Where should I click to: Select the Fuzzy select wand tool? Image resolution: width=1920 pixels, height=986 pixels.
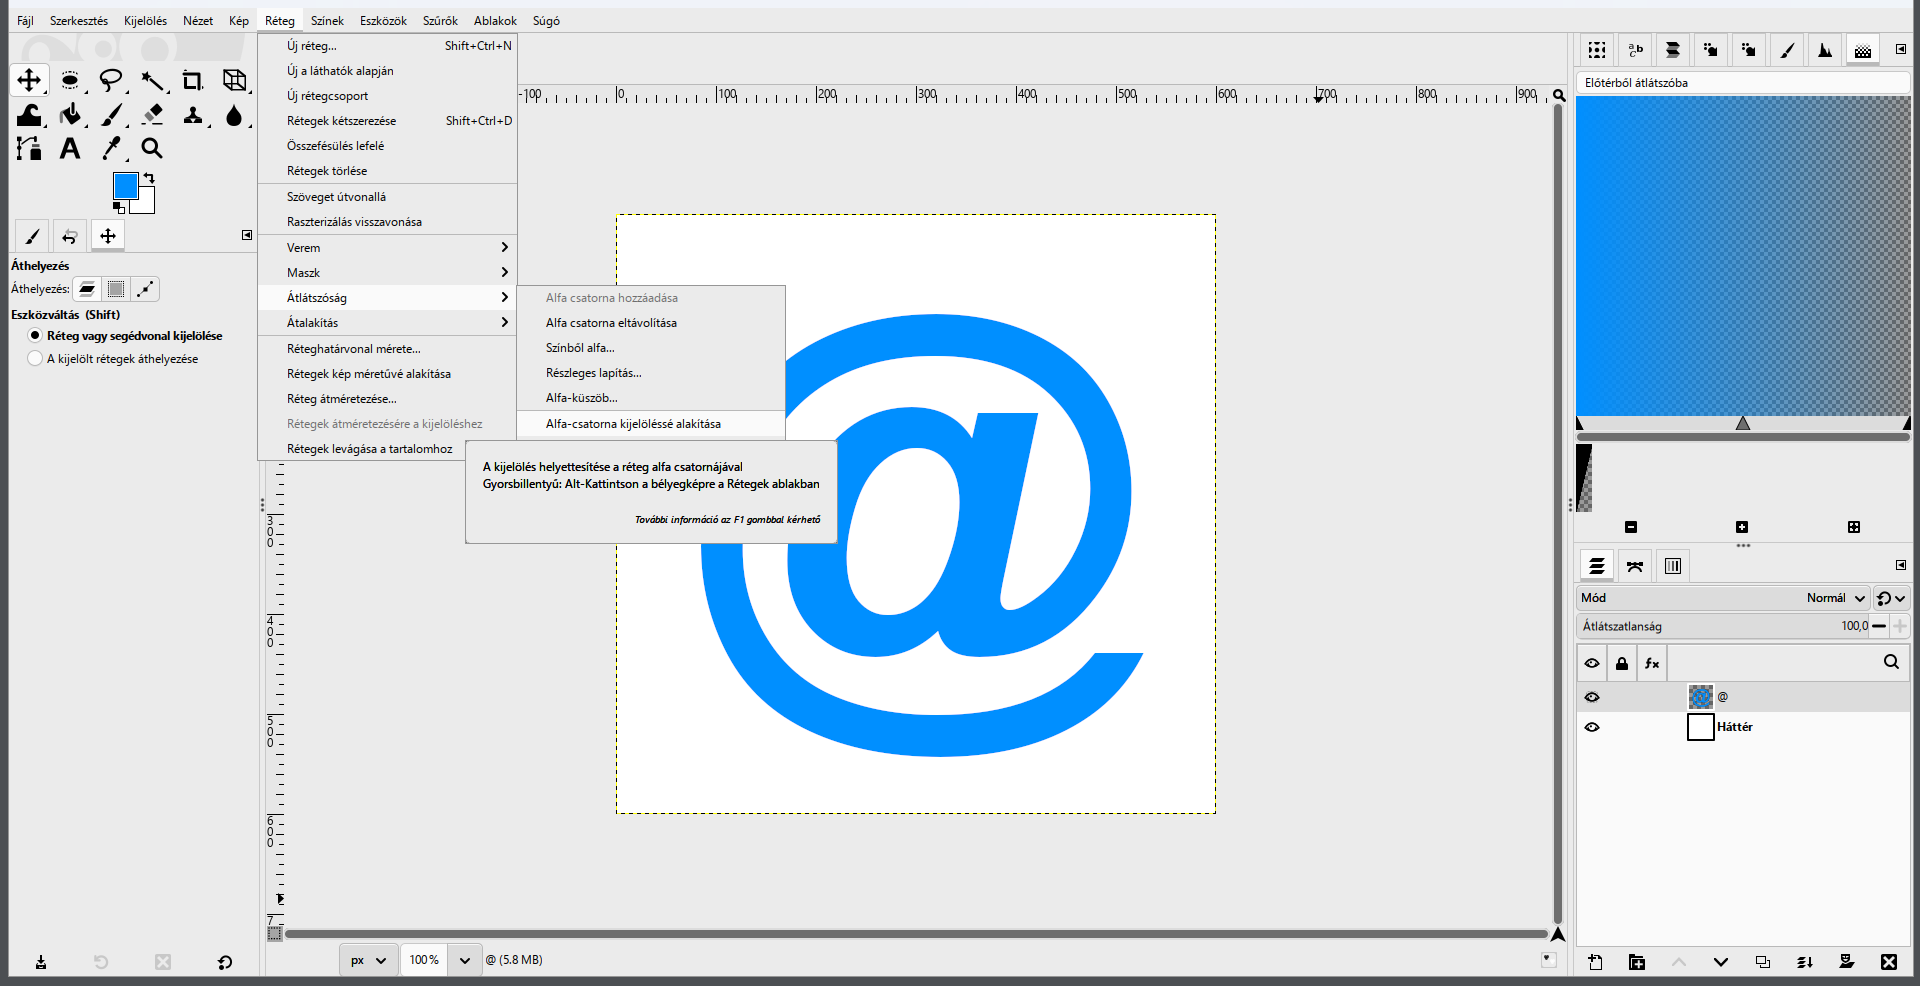(x=152, y=80)
